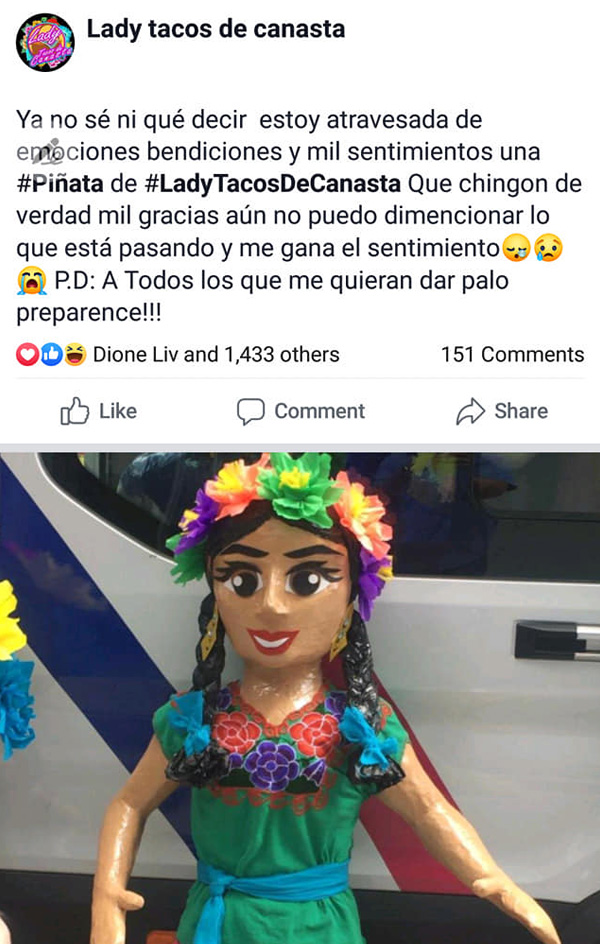
Task: Open the 151 Comments list
Action: click(x=512, y=355)
